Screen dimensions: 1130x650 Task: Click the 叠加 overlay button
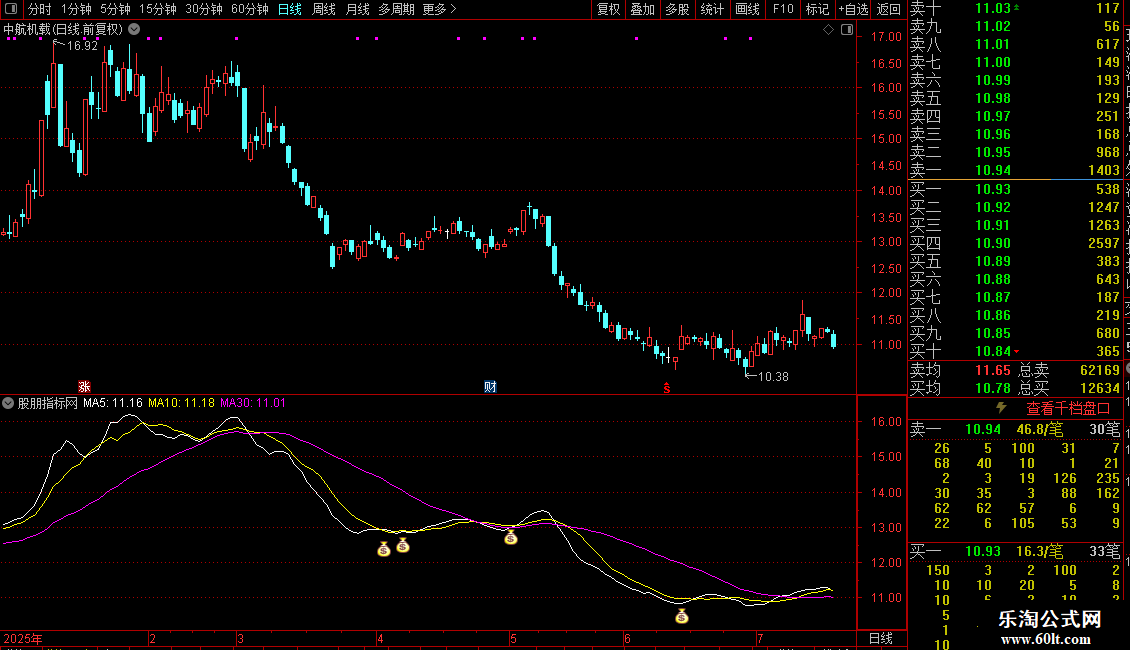[x=643, y=9]
